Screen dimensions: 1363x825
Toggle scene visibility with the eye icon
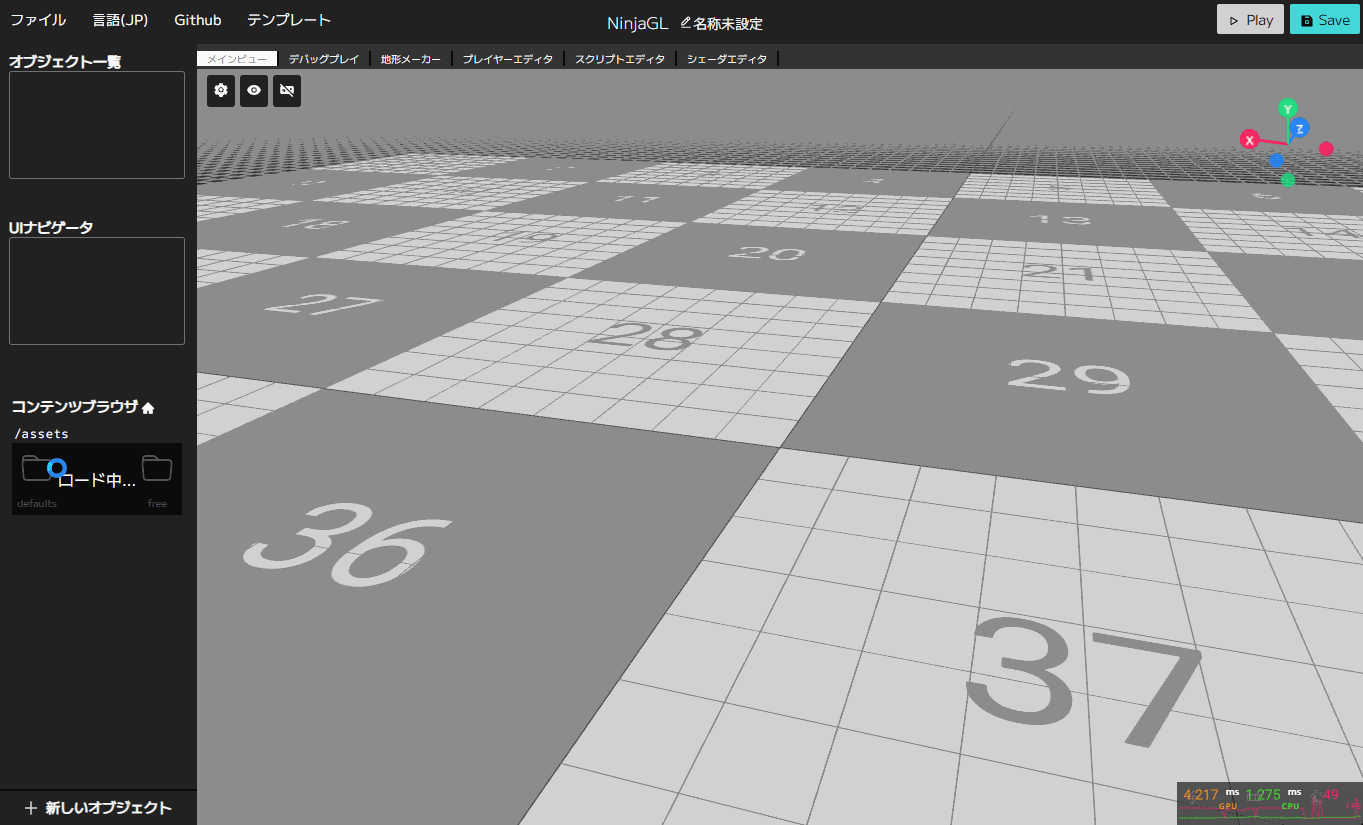(253, 90)
